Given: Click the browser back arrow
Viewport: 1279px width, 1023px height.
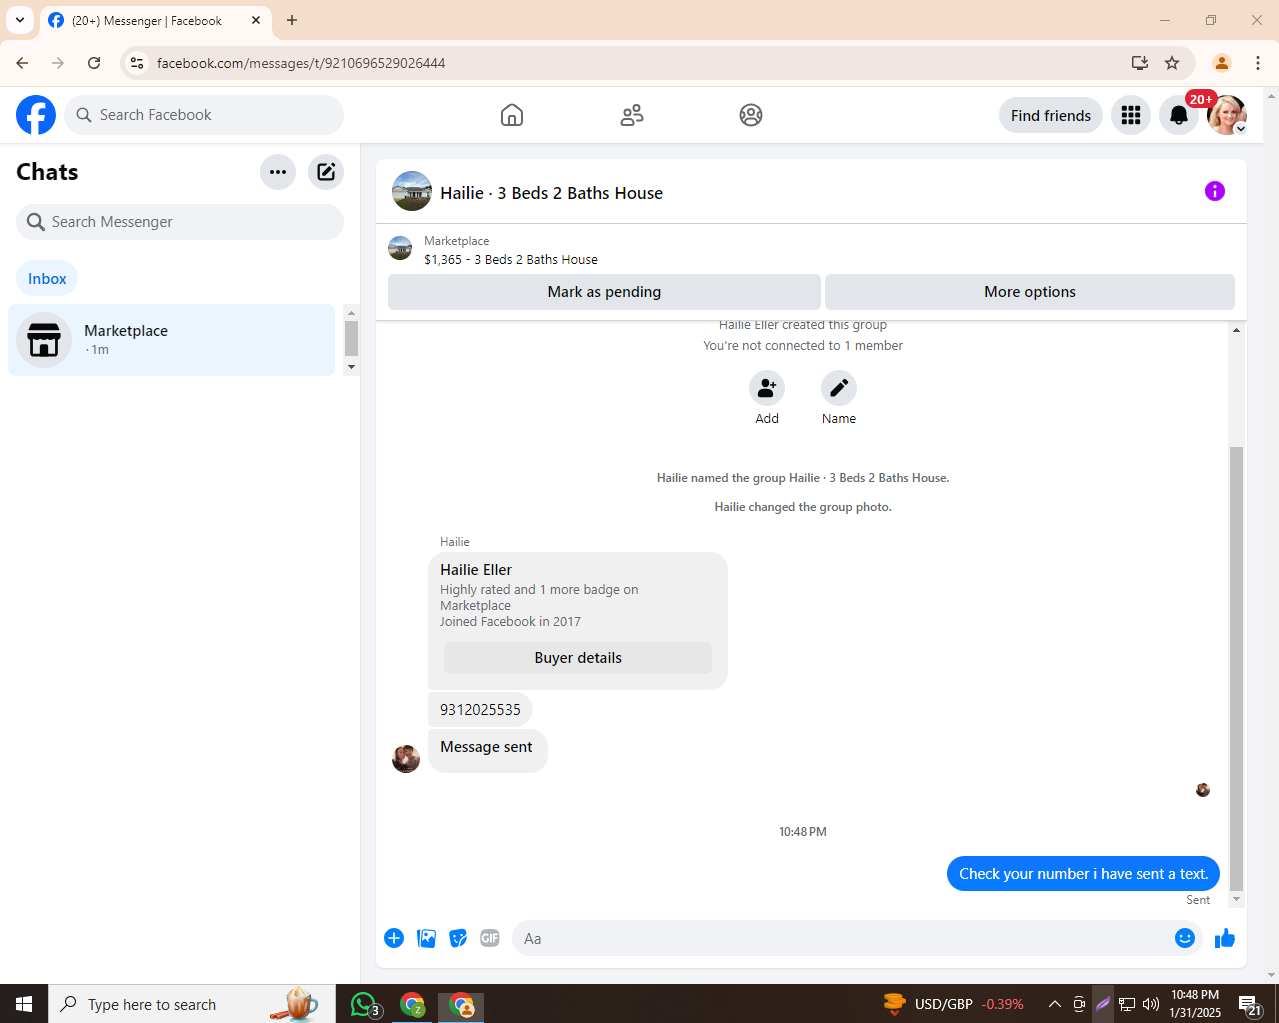Looking at the screenshot, I should point(22,63).
